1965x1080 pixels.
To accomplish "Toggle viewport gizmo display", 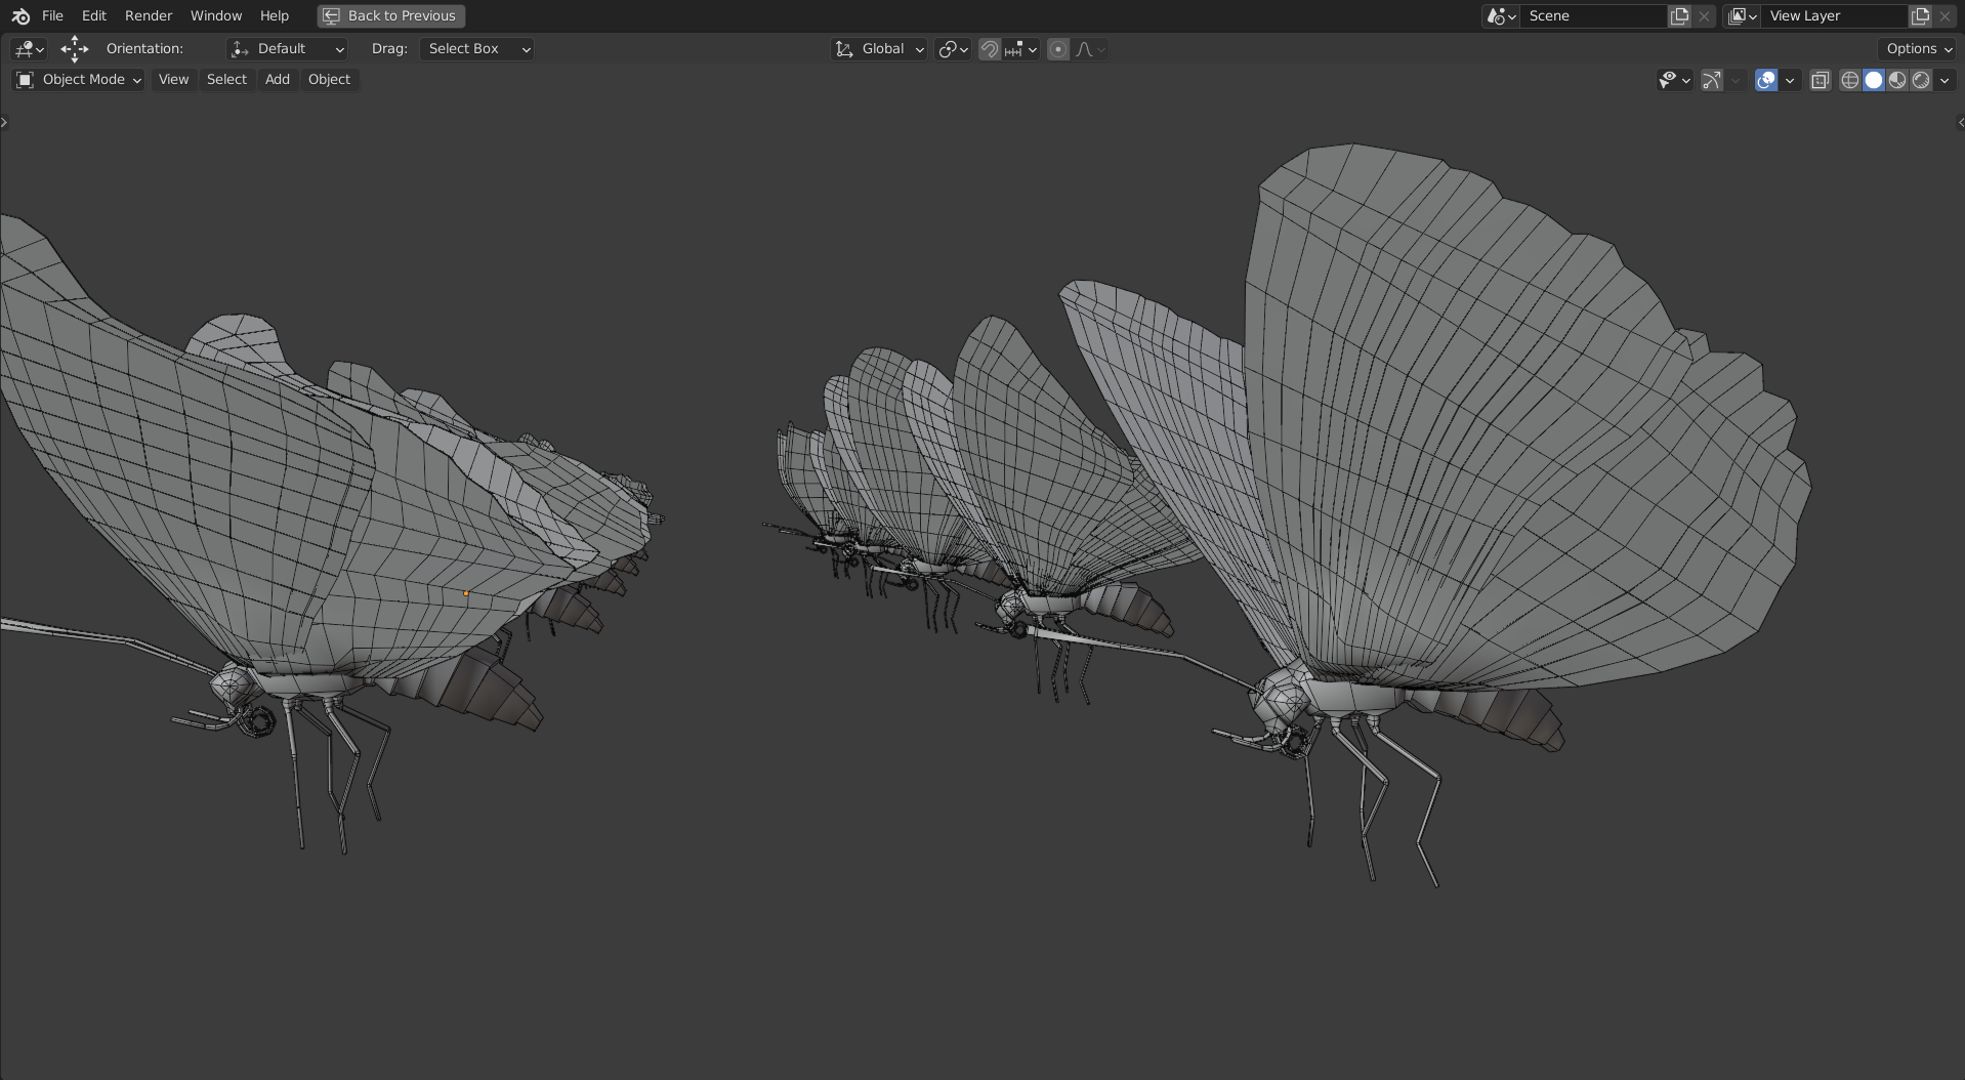I will point(1711,80).
